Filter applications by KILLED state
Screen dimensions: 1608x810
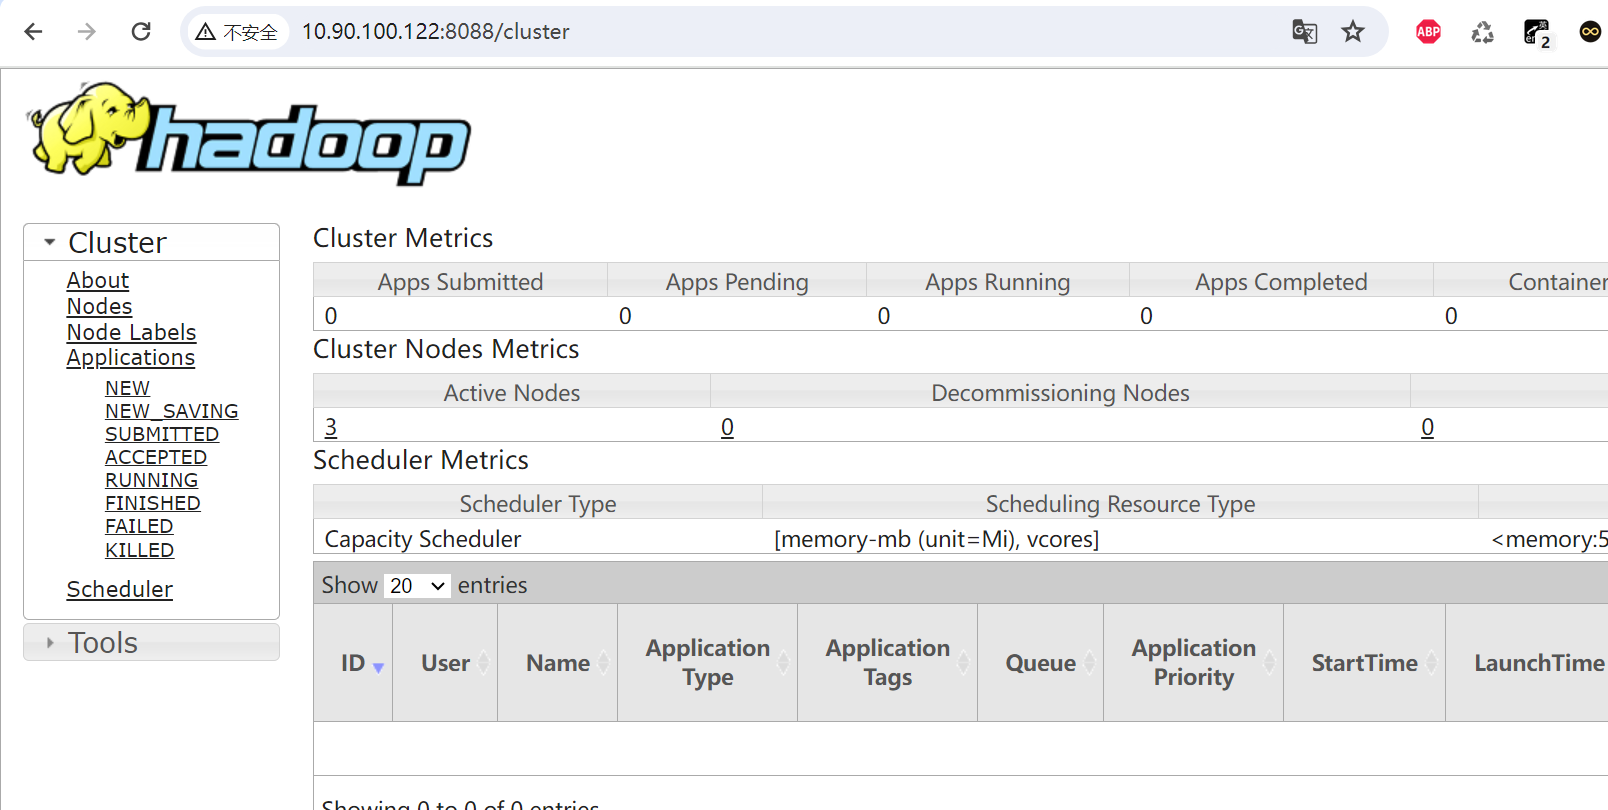[140, 550]
